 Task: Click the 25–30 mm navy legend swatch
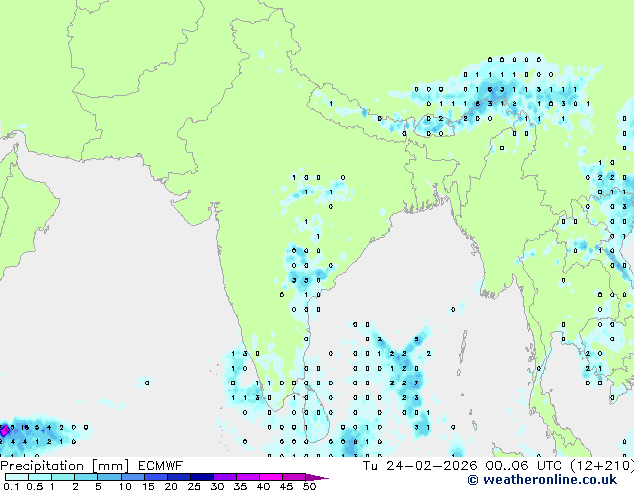pyautogui.click(x=201, y=477)
